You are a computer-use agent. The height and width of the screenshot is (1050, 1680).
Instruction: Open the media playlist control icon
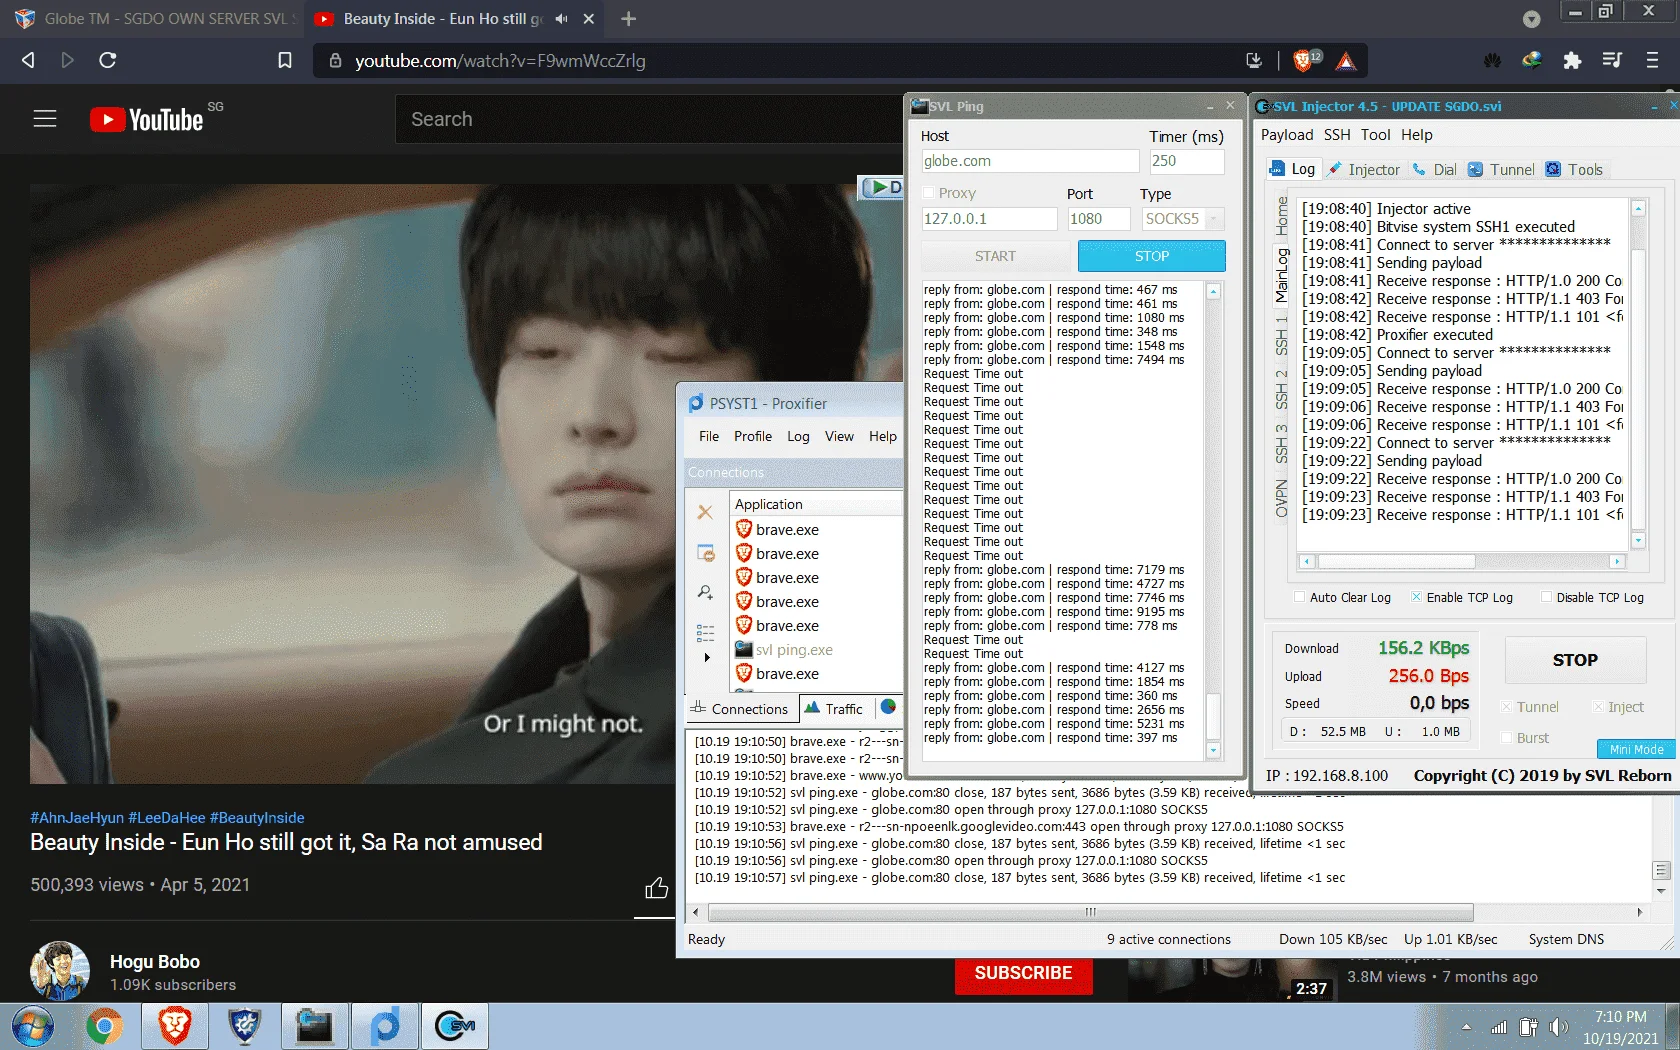1612,61
